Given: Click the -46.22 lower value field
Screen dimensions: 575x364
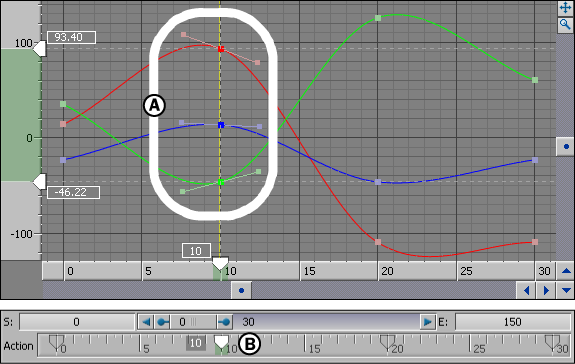Looking at the screenshot, I should click(73, 192).
